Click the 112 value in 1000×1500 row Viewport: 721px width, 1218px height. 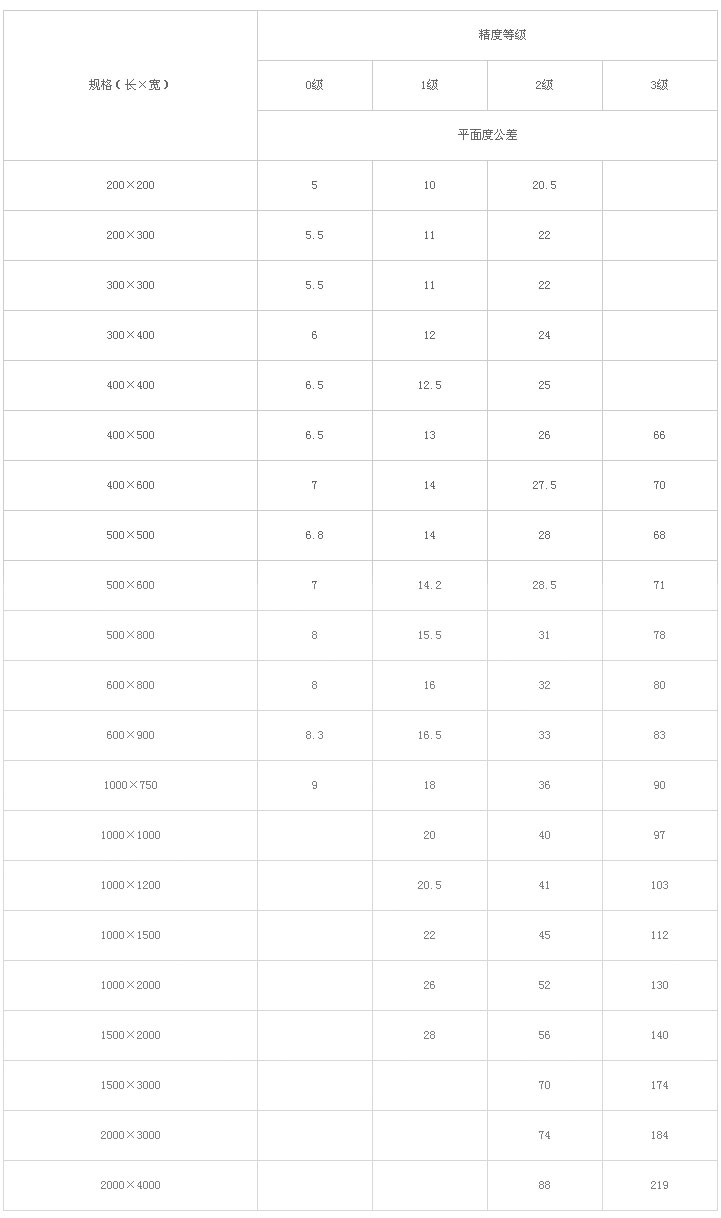(660, 935)
